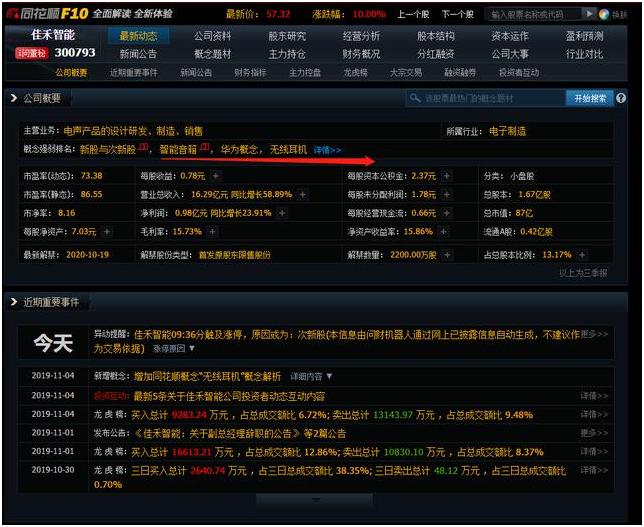Open 详情>> for investor interaction row

click(x=594, y=396)
